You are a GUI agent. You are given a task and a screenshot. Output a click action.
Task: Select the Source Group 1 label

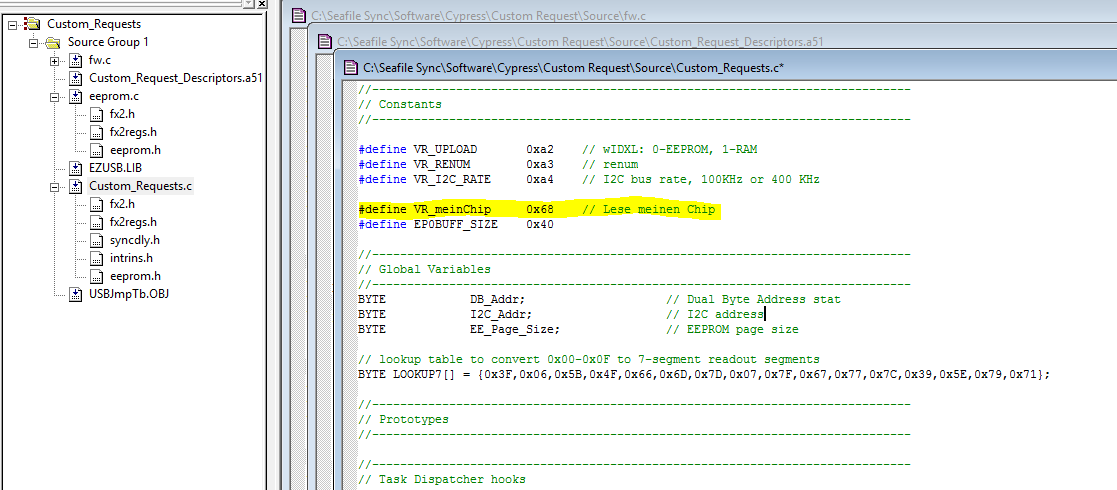click(108, 42)
